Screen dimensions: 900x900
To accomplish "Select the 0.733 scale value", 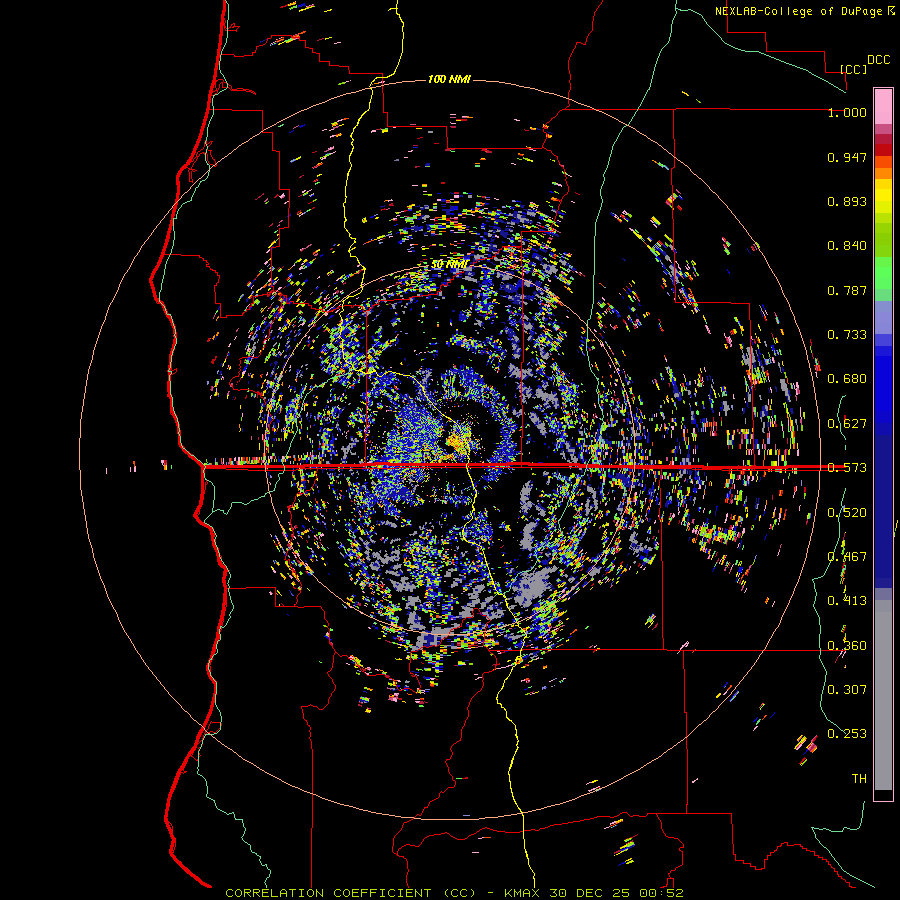I will point(847,335).
